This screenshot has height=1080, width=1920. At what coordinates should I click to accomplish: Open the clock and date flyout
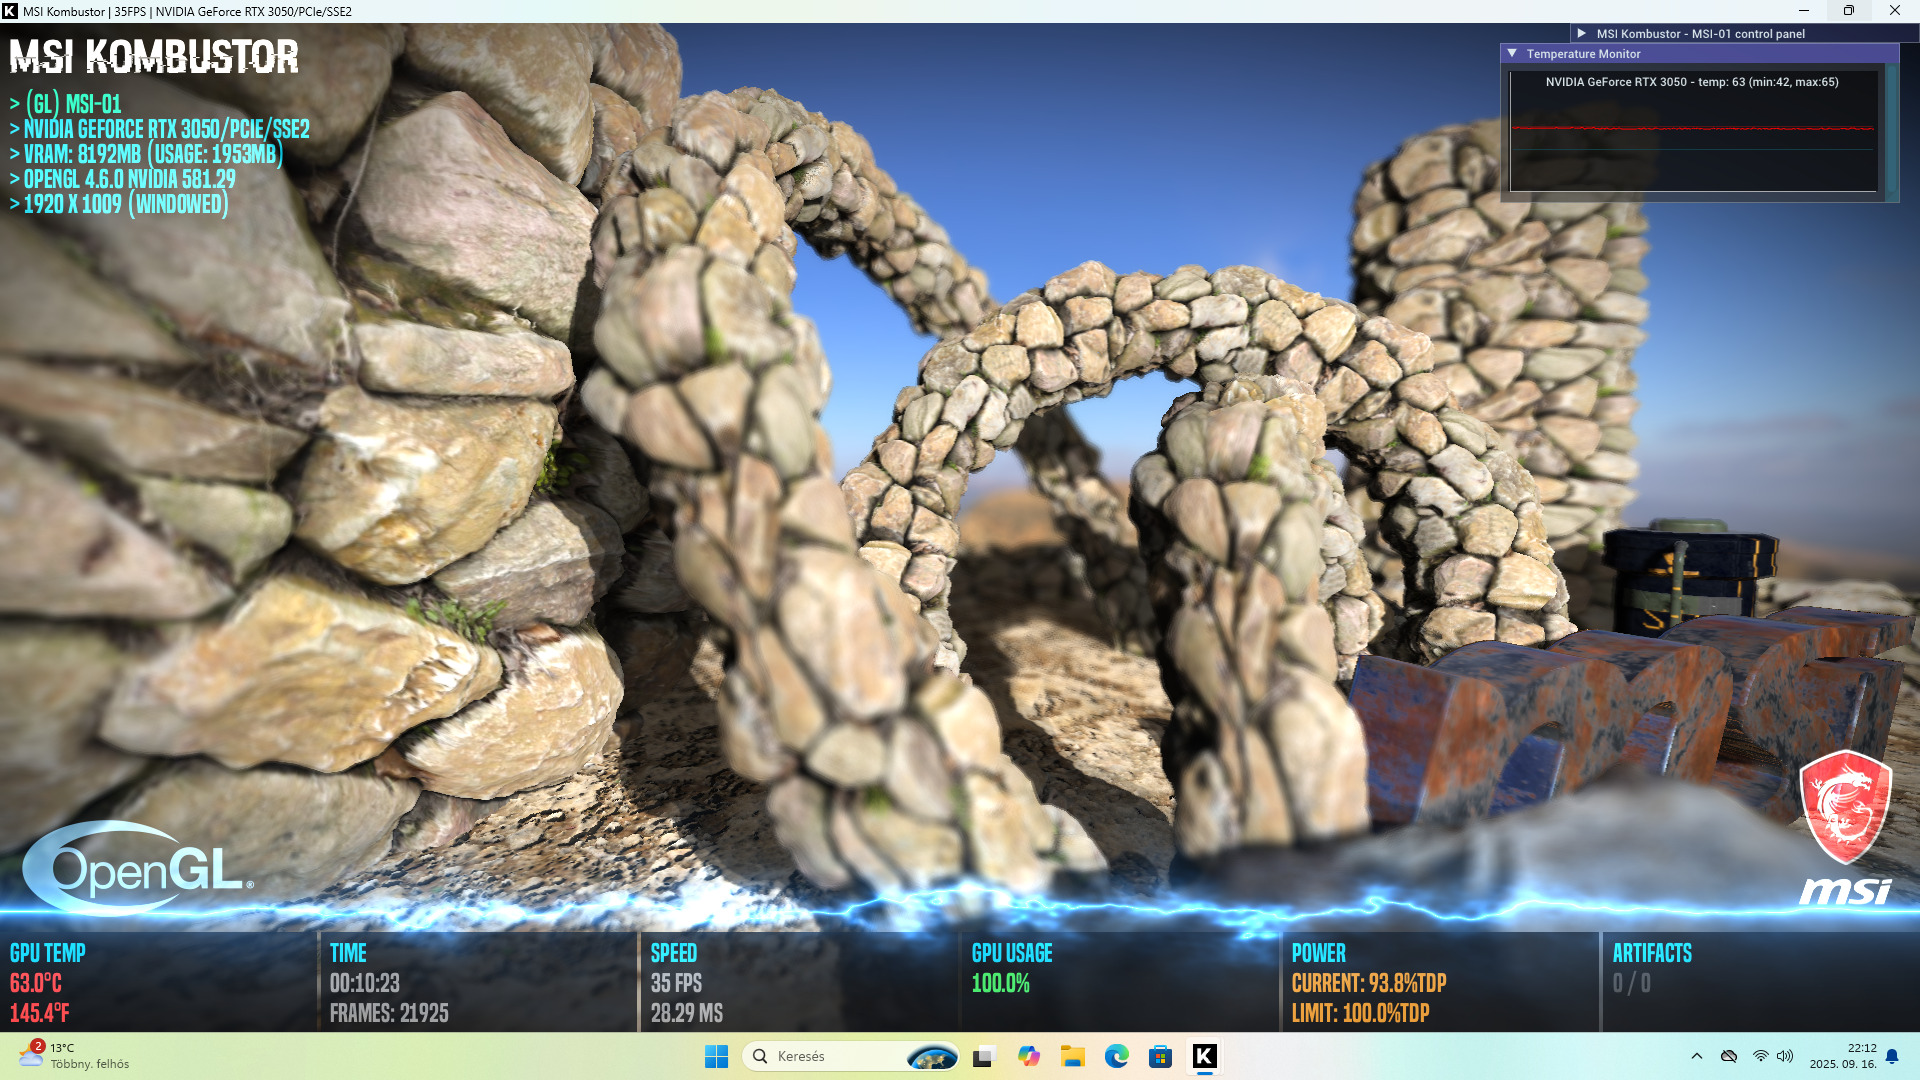(1843, 1056)
